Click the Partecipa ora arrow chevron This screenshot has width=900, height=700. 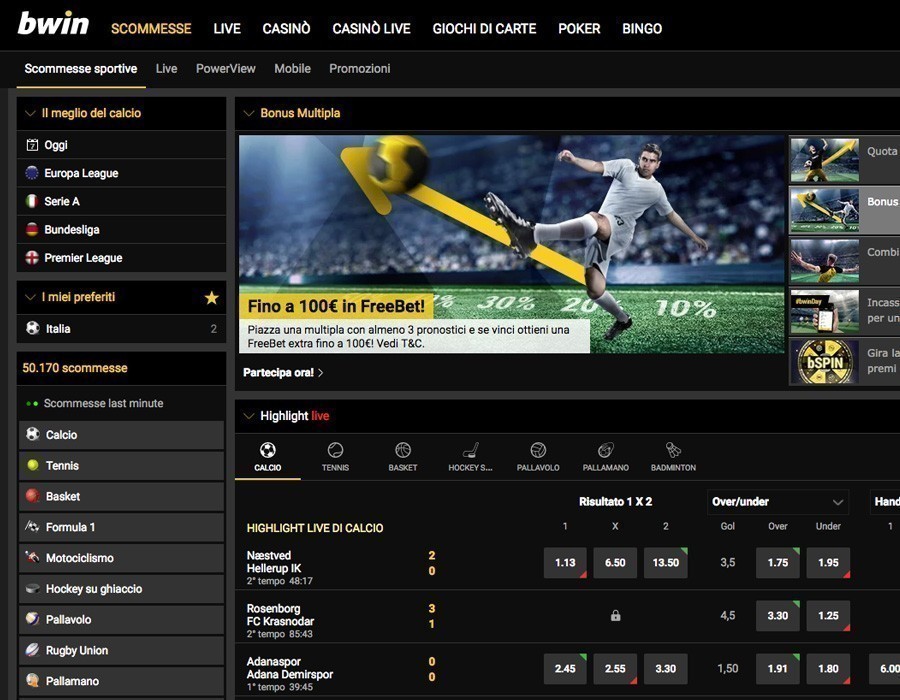pyautogui.click(x=320, y=372)
